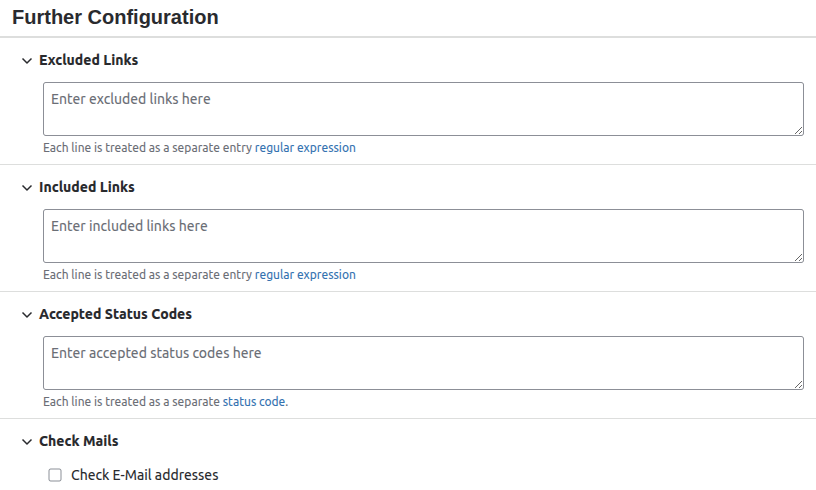The image size is (816, 490).
Task: Click the Excluded Links section title
Action: coord(88,60)
